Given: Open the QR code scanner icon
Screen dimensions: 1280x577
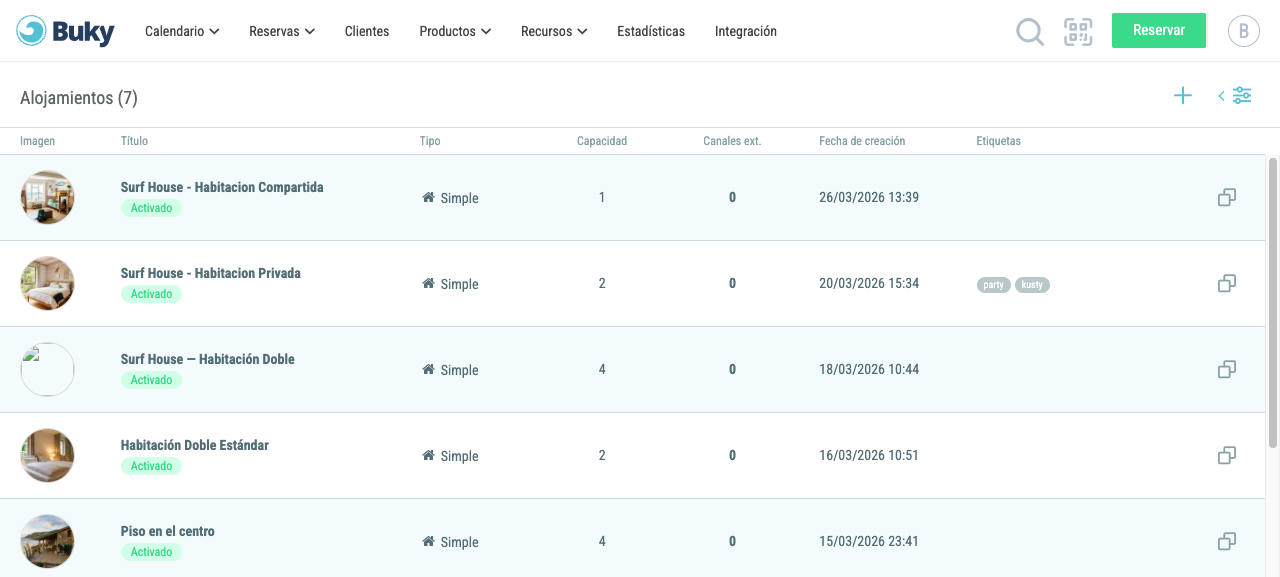Looking at the screenshot, I should click(1078, 32).
